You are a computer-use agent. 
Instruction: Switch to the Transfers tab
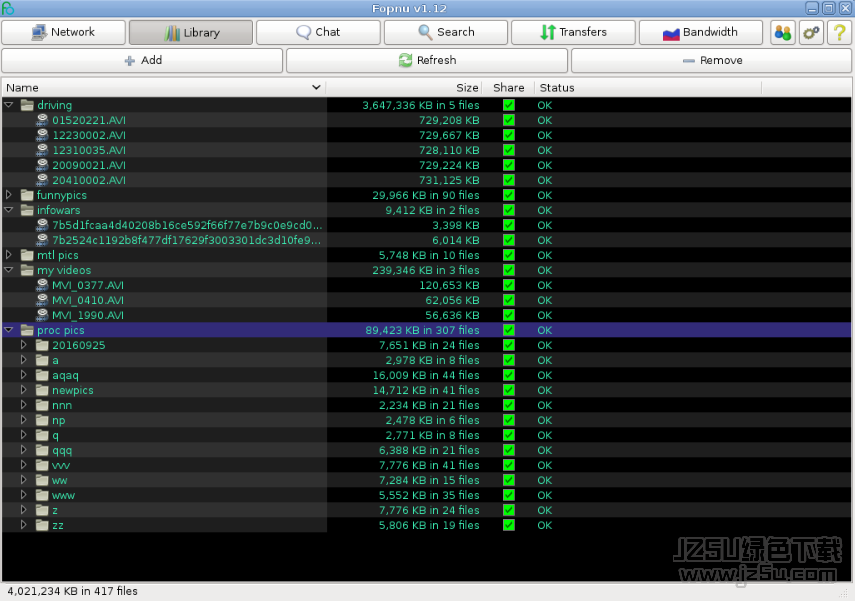[574, 32]
